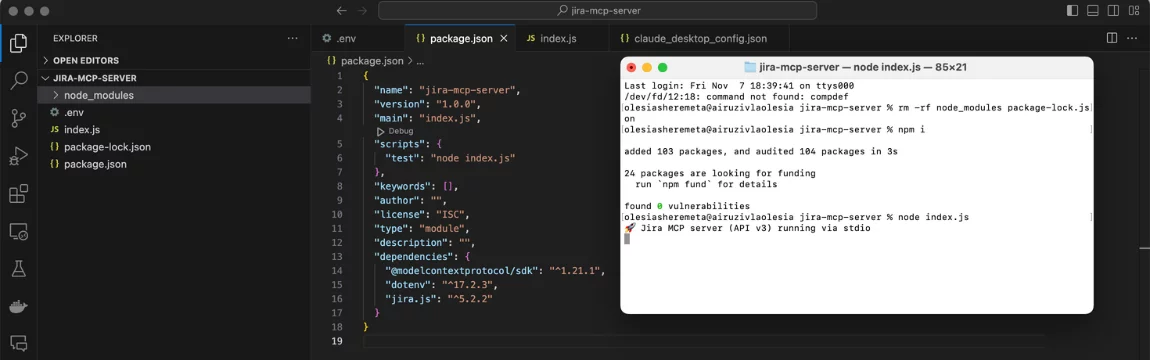Click the jira-mcp-server command center search
Viewport: 1150px width, 360px height.
pos(597,10)
